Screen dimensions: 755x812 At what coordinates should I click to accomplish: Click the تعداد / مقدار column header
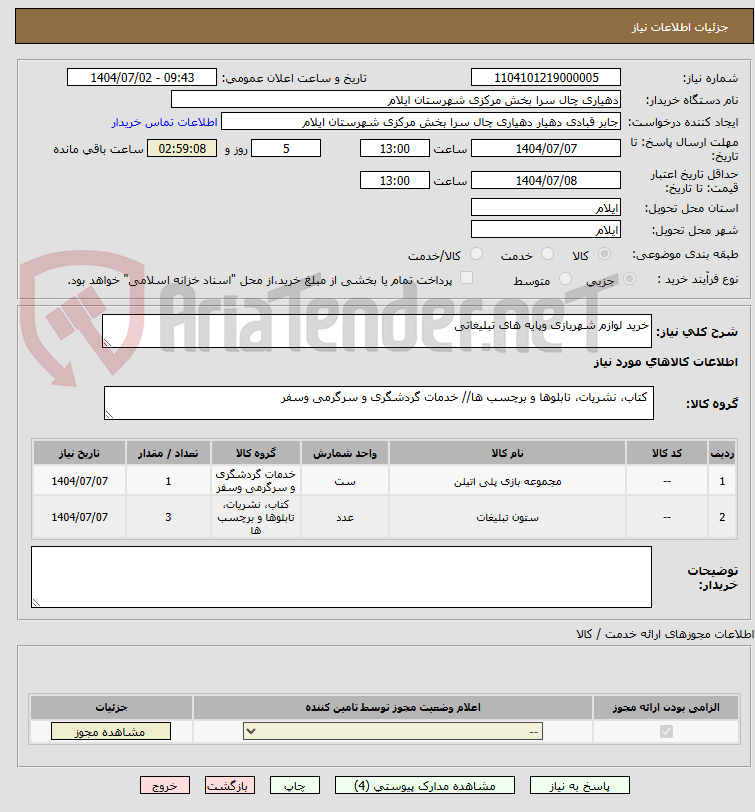click(168, 453)
